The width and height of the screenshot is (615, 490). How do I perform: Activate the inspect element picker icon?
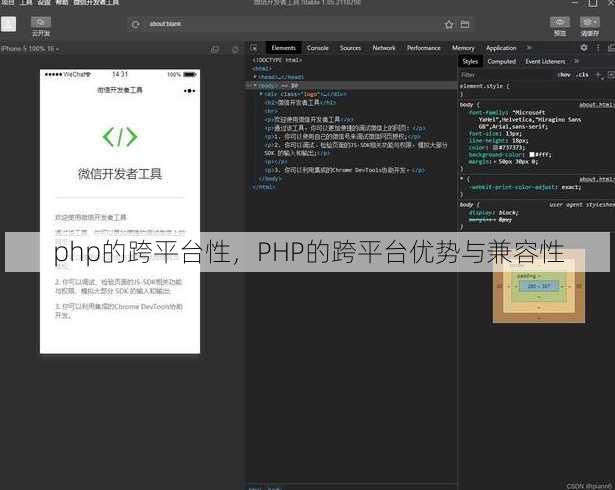pos(254,48)
